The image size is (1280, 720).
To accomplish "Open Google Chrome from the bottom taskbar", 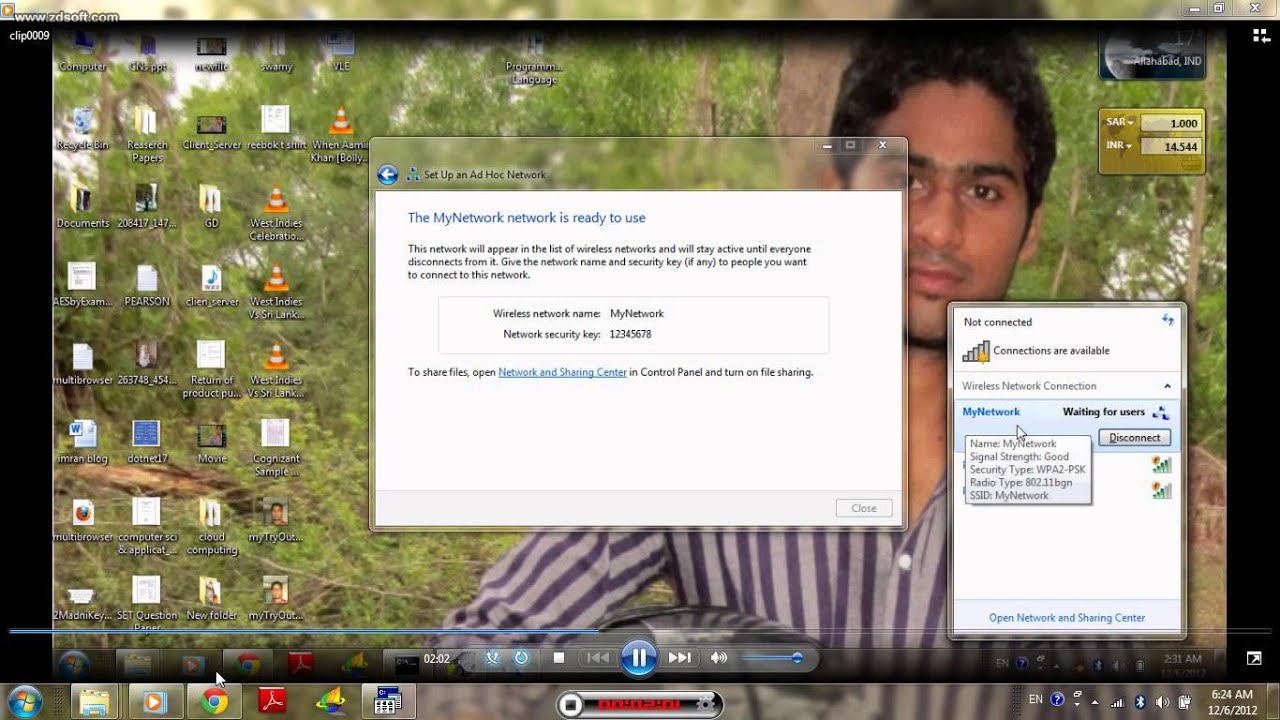I will [213, 702].
